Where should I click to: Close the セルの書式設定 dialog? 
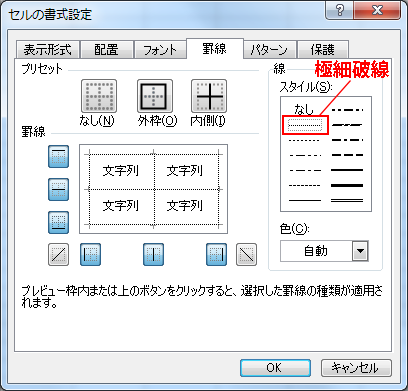tap(377, 11)
